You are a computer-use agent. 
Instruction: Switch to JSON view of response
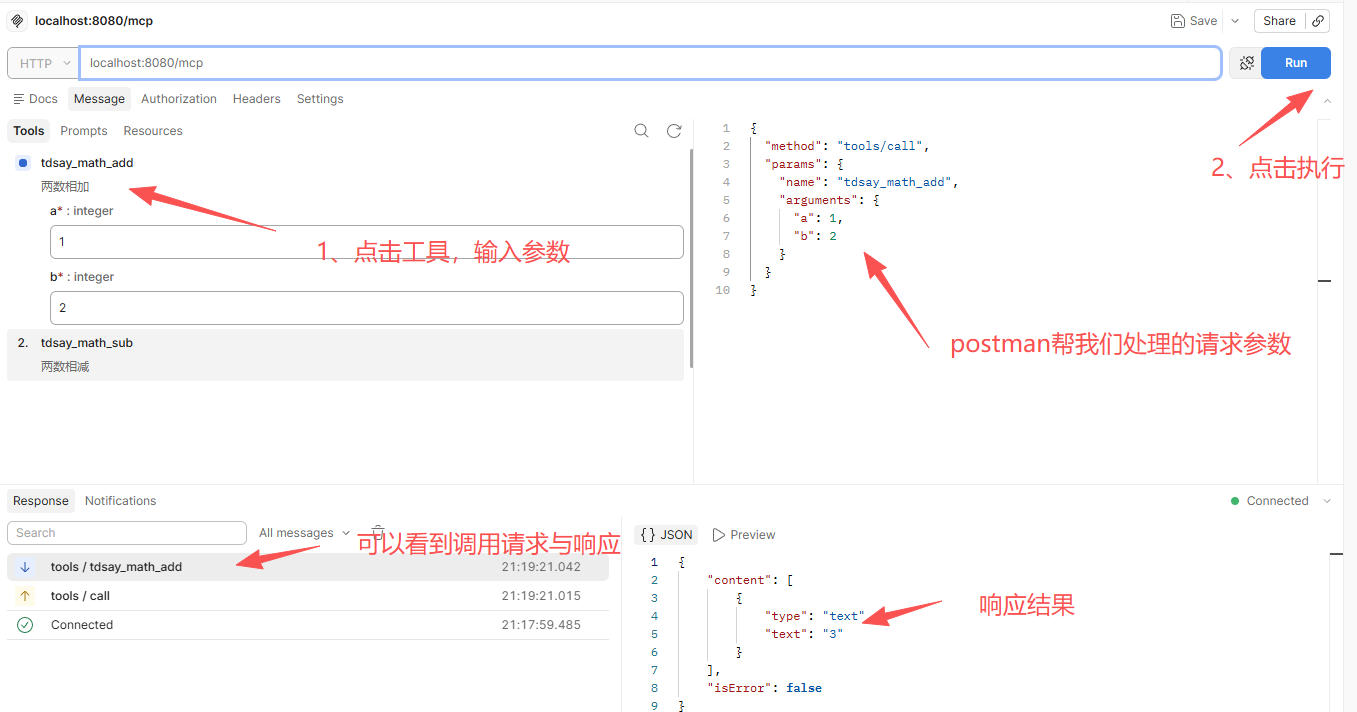click(x=666, y=535)
